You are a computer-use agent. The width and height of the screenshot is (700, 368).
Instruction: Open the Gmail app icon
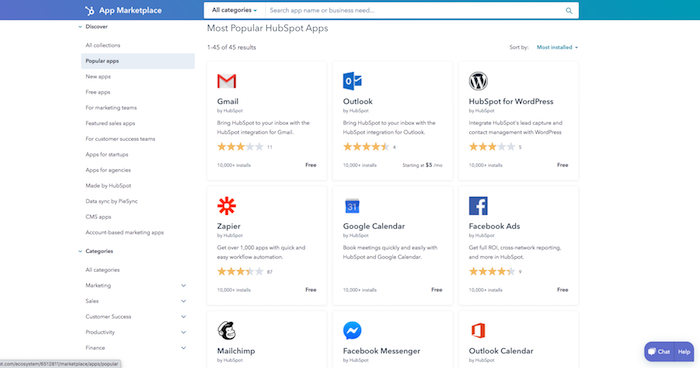point(226,81)
